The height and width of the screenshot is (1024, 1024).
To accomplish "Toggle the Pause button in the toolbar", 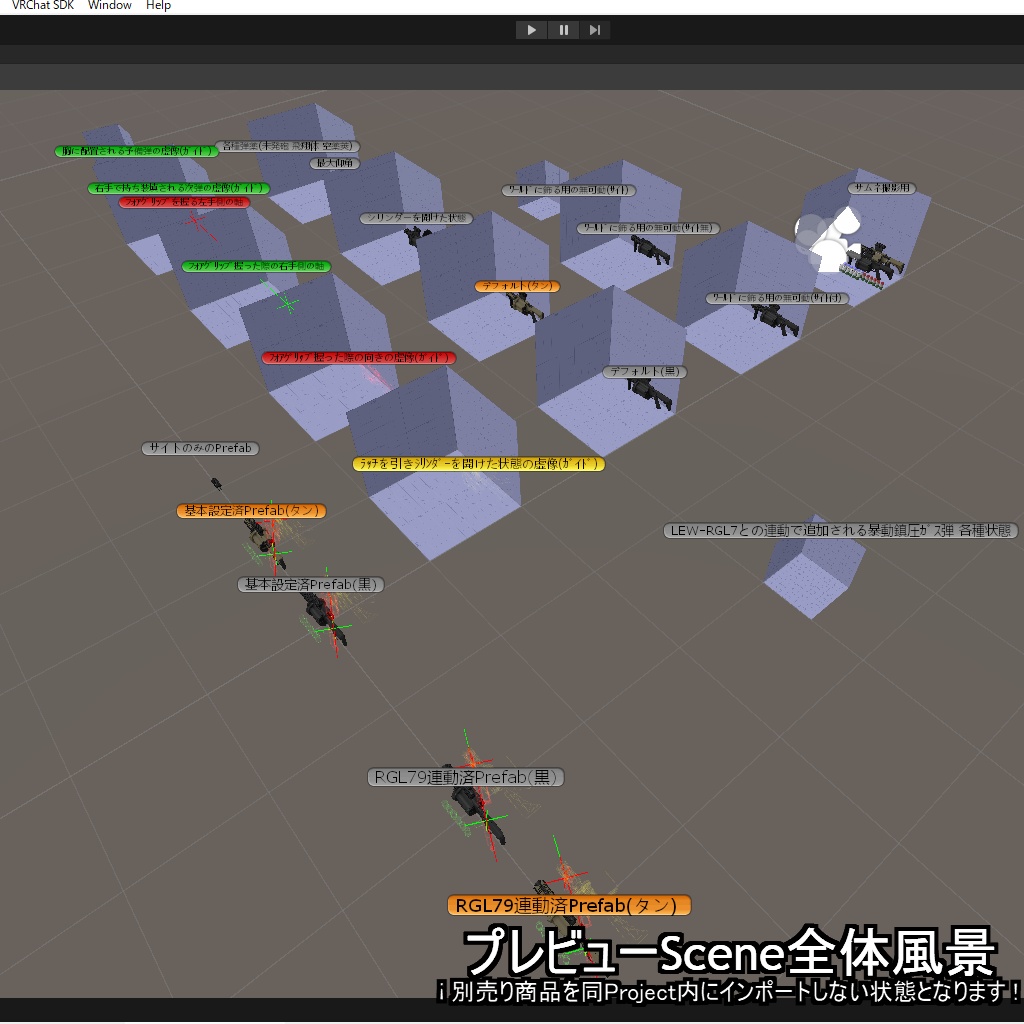I will point(563,29).
